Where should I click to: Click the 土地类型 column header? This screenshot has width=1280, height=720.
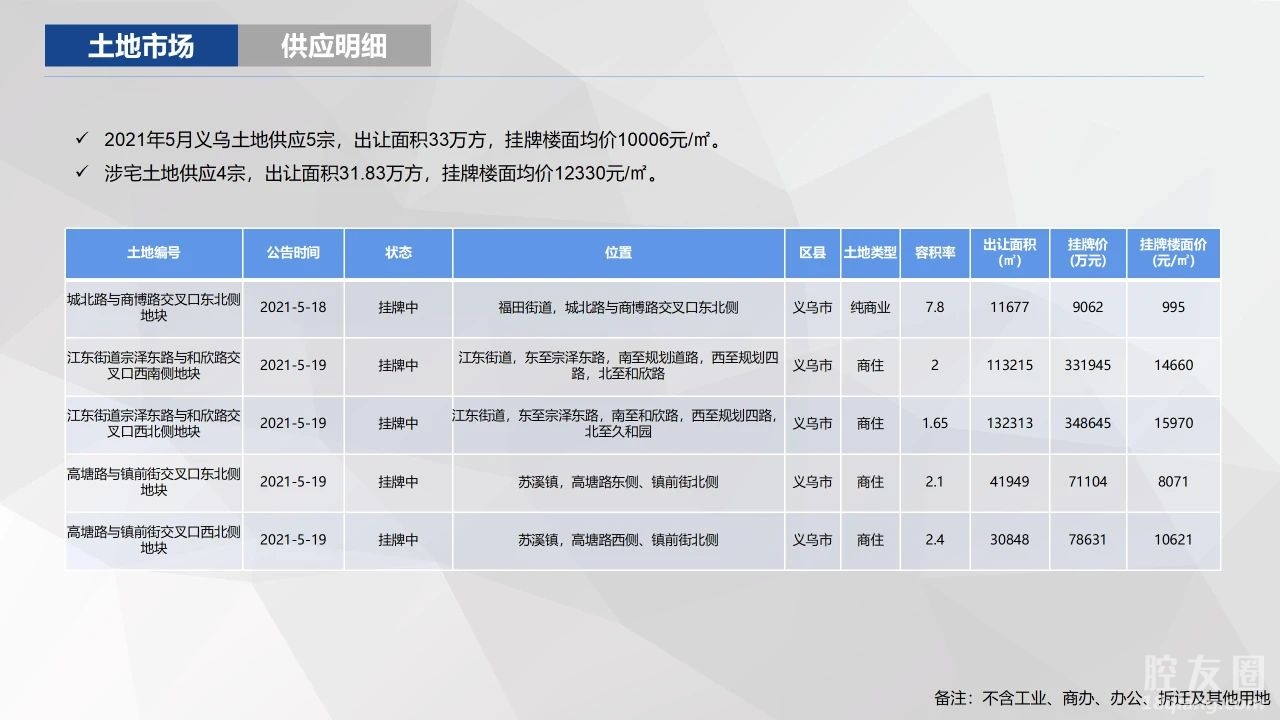pyautogui.click(x=870, y=253)
